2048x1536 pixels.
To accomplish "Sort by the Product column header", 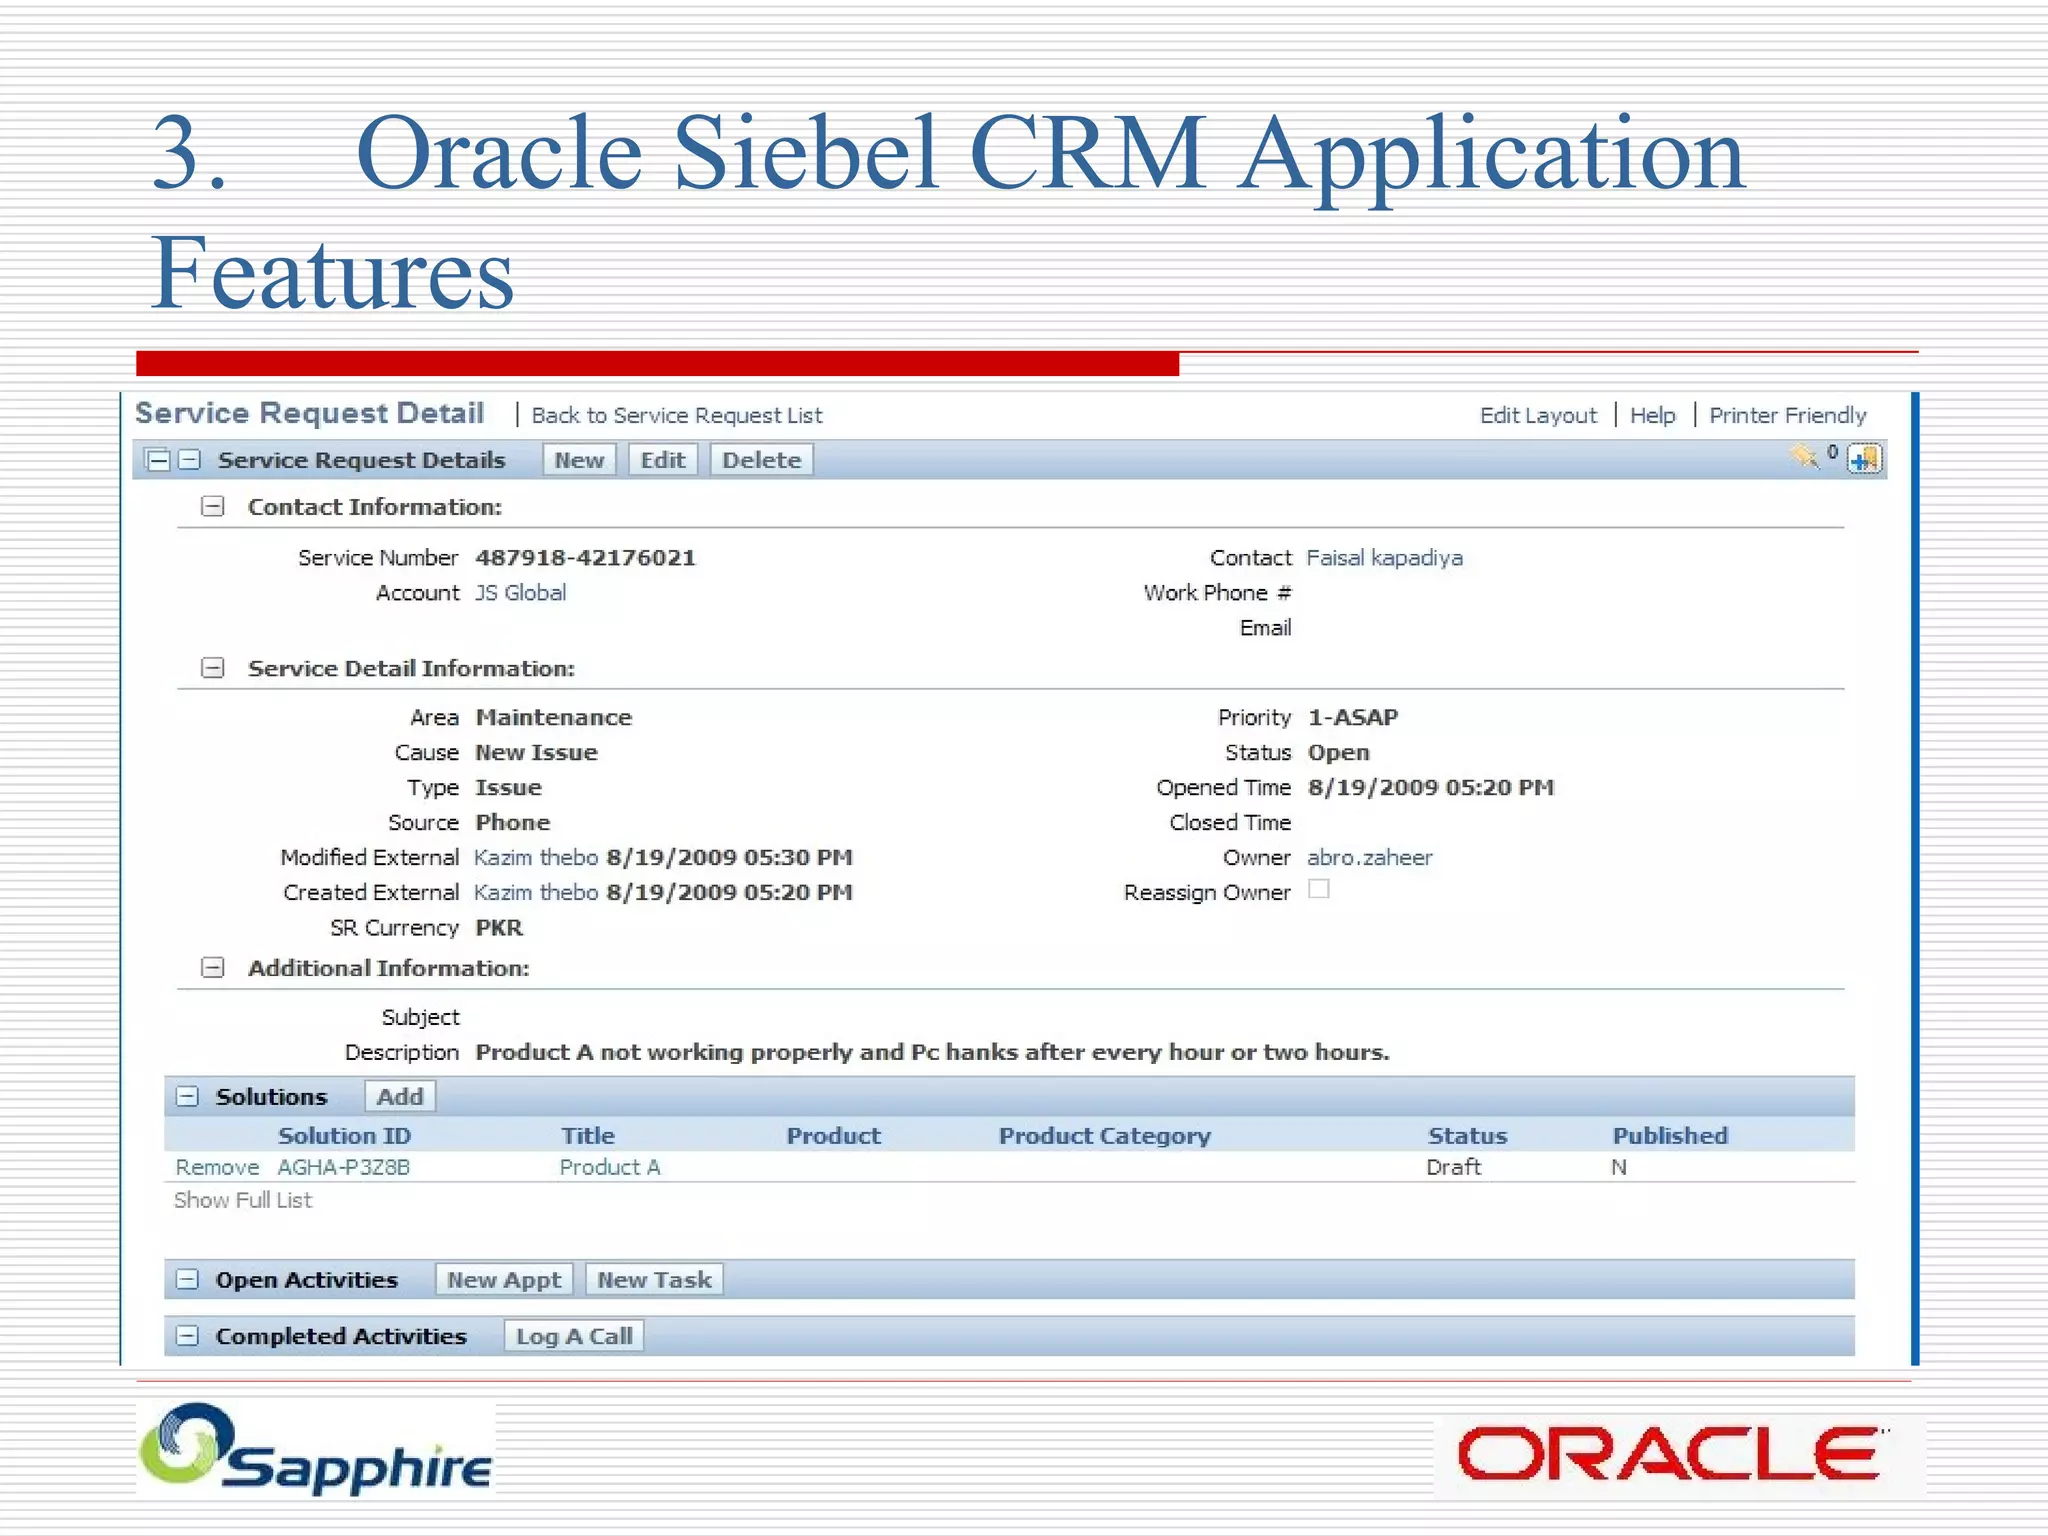I will pyautogui.click(x=833, y=1135).
